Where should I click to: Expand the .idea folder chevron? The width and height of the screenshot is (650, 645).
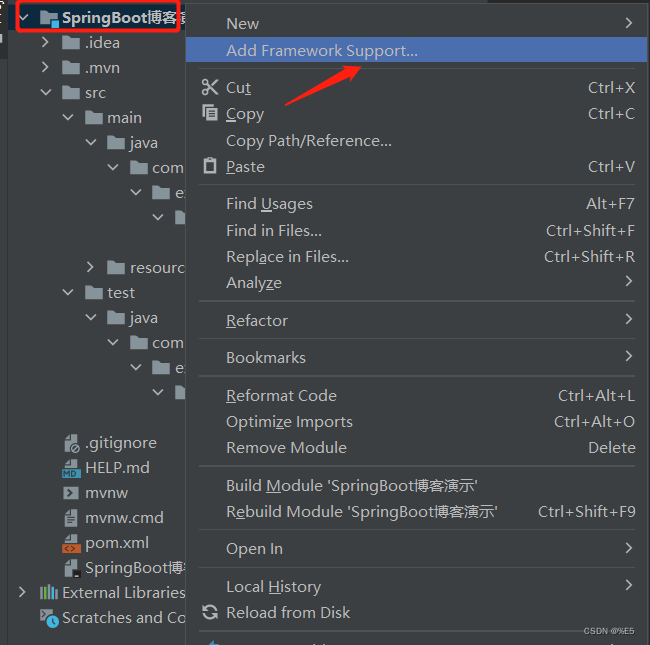(x=45, y=42)
